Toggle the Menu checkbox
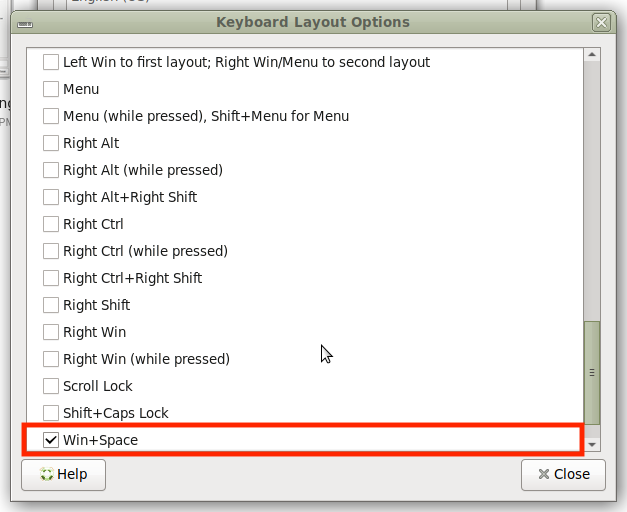 [x=51, y=89]
